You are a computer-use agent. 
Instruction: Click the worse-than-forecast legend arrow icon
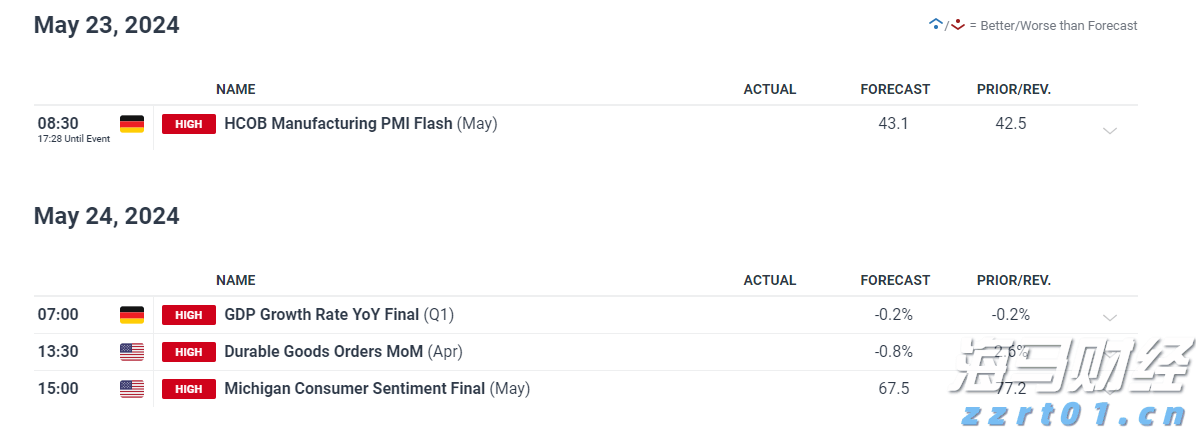957,24
